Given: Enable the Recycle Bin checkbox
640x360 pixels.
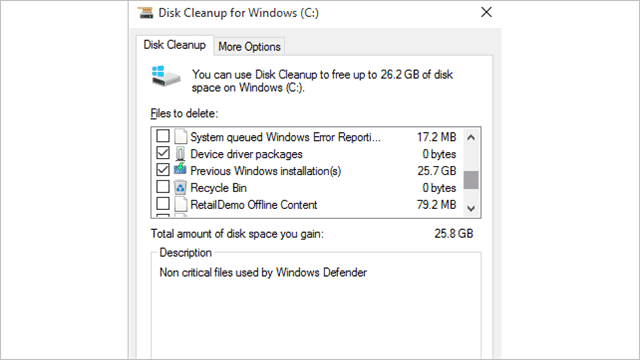Looking at the screenshot, I should pos(163,187).
